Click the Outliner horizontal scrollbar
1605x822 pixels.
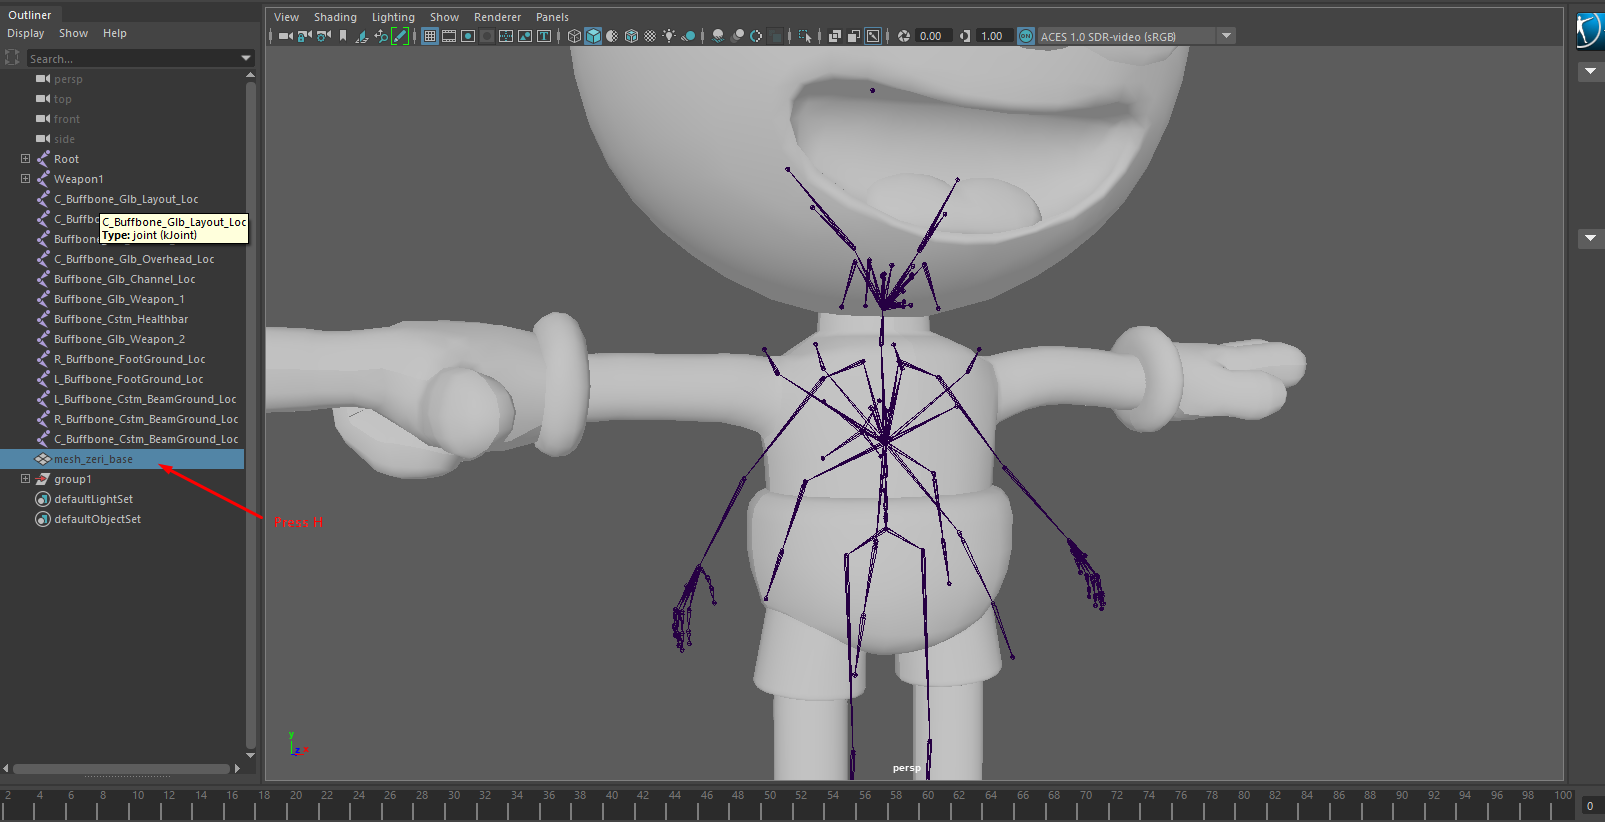click(x=121, y=769)
